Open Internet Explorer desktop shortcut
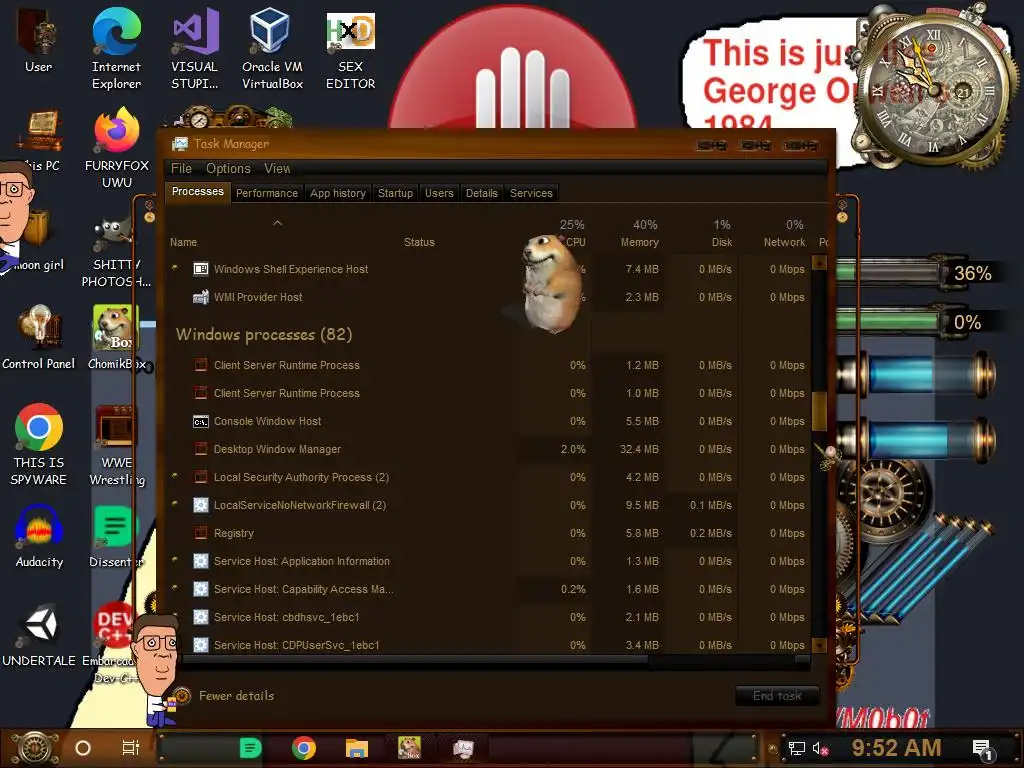The width and height of the screenshot is (1024, 768). point(116,49)
